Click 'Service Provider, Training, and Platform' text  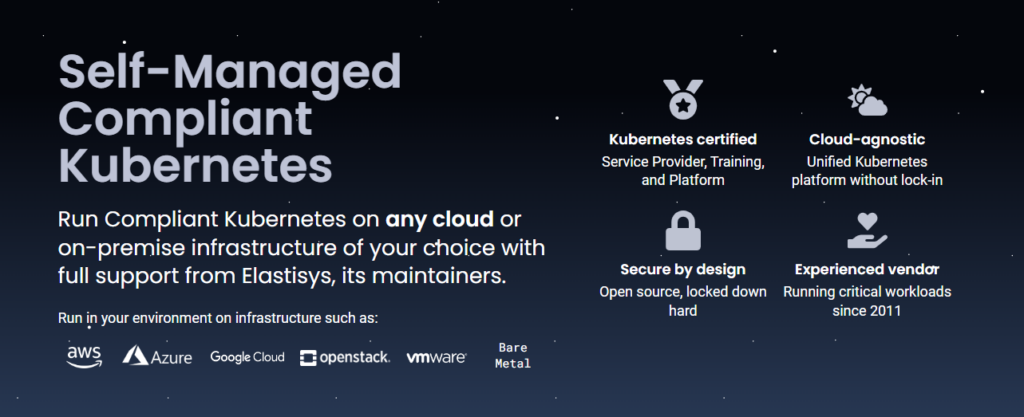683,171
